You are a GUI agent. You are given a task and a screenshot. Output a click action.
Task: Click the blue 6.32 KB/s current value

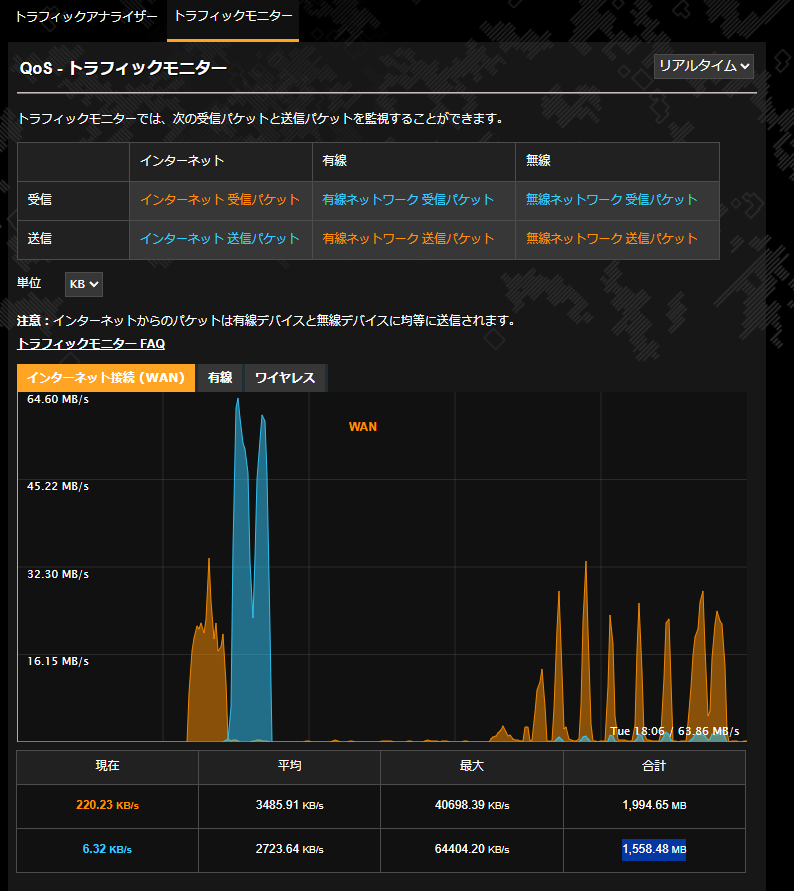click(x=107, y=850)
